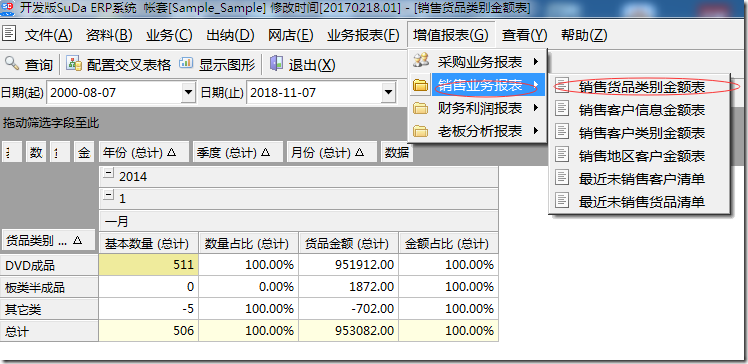This screenshot has width=748, height=364.
Task: Open the 日期(止) date dropdown arrow
Action: click(x=389, y=92)
